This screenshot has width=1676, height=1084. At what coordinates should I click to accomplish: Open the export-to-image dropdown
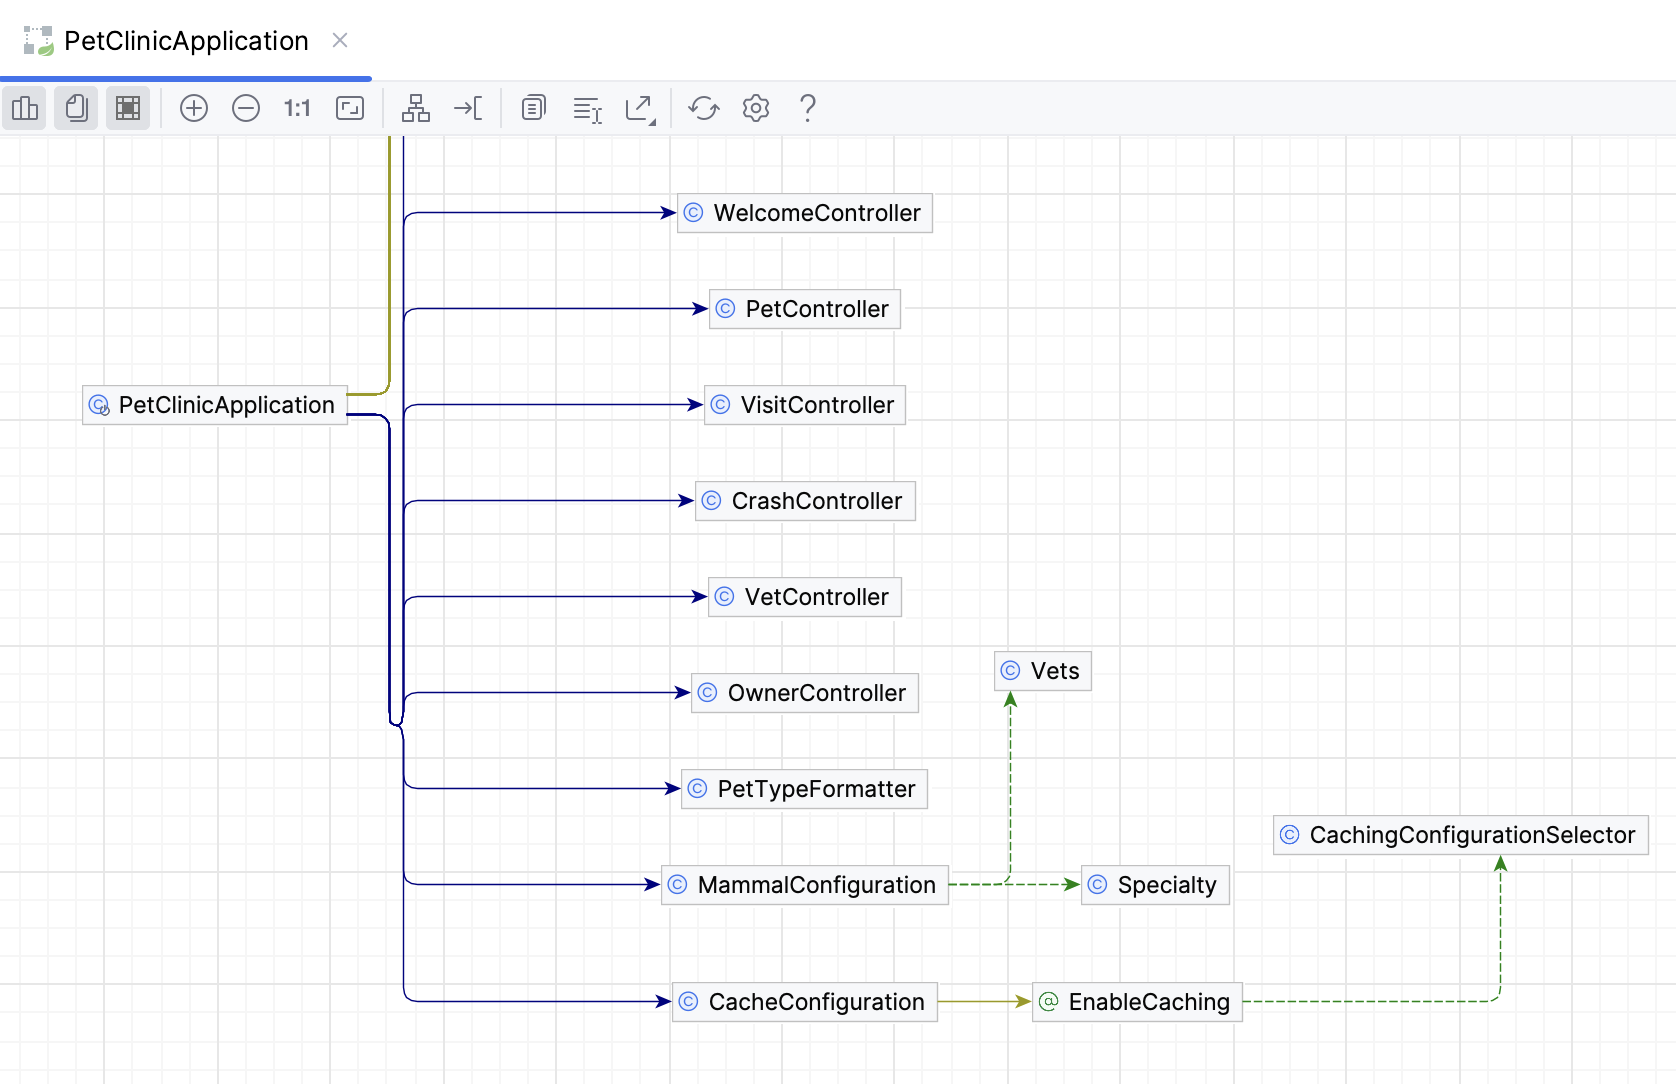[x=640, y=108]
